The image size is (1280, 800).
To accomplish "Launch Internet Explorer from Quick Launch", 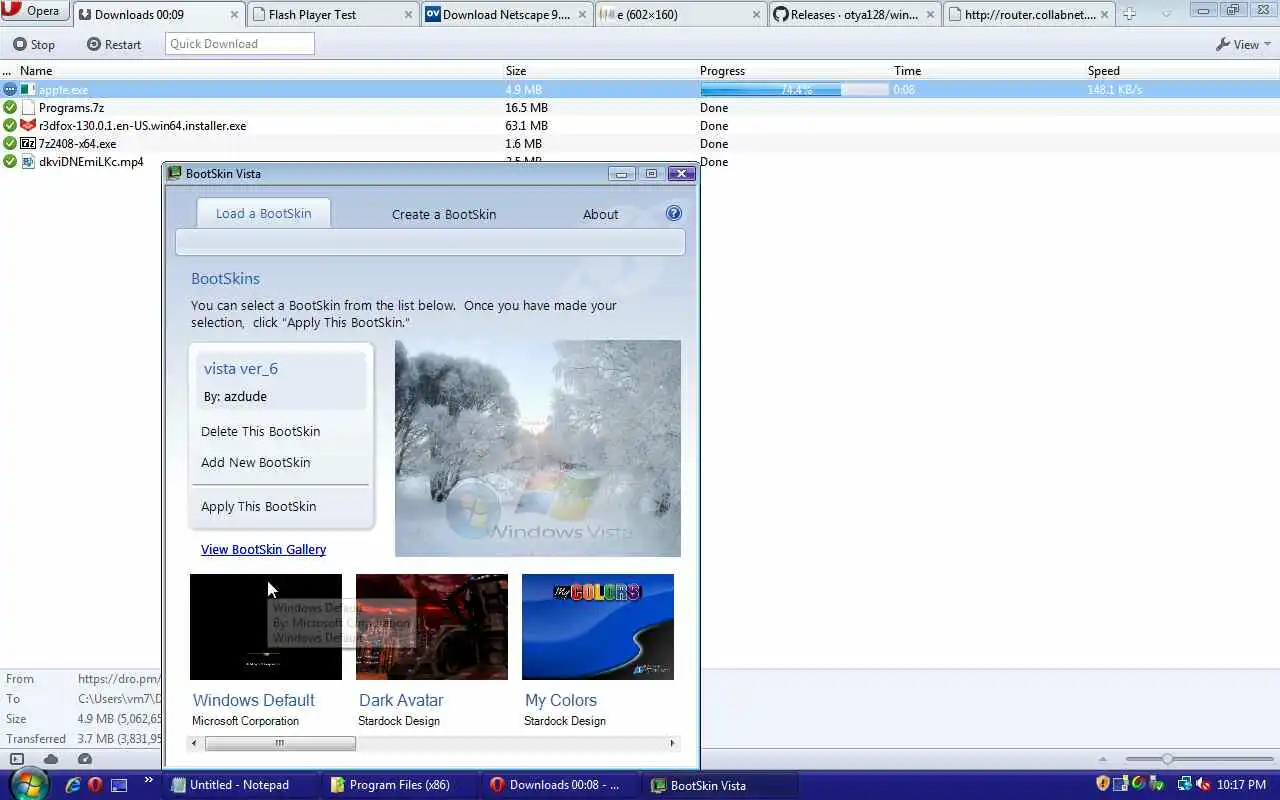I will (x=73, y=785).
